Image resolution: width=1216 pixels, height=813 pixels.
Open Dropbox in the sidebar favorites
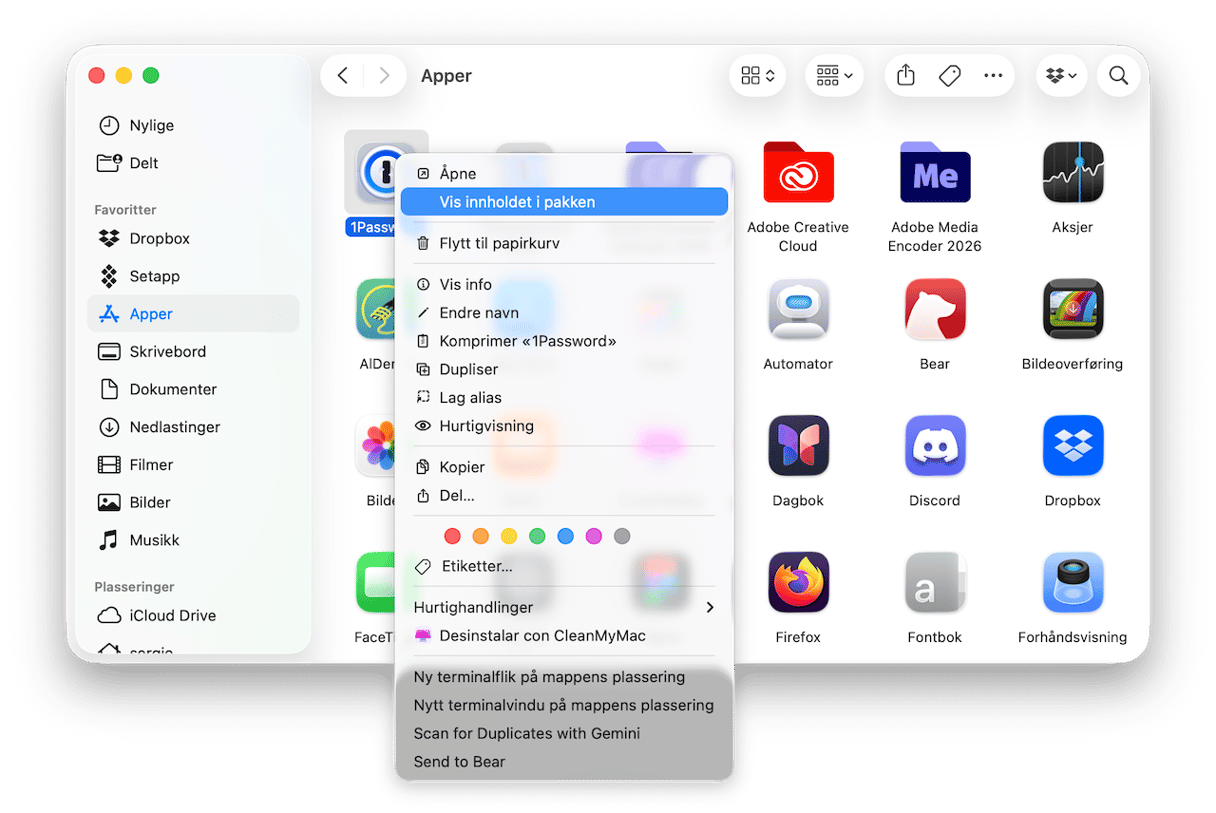193,238
